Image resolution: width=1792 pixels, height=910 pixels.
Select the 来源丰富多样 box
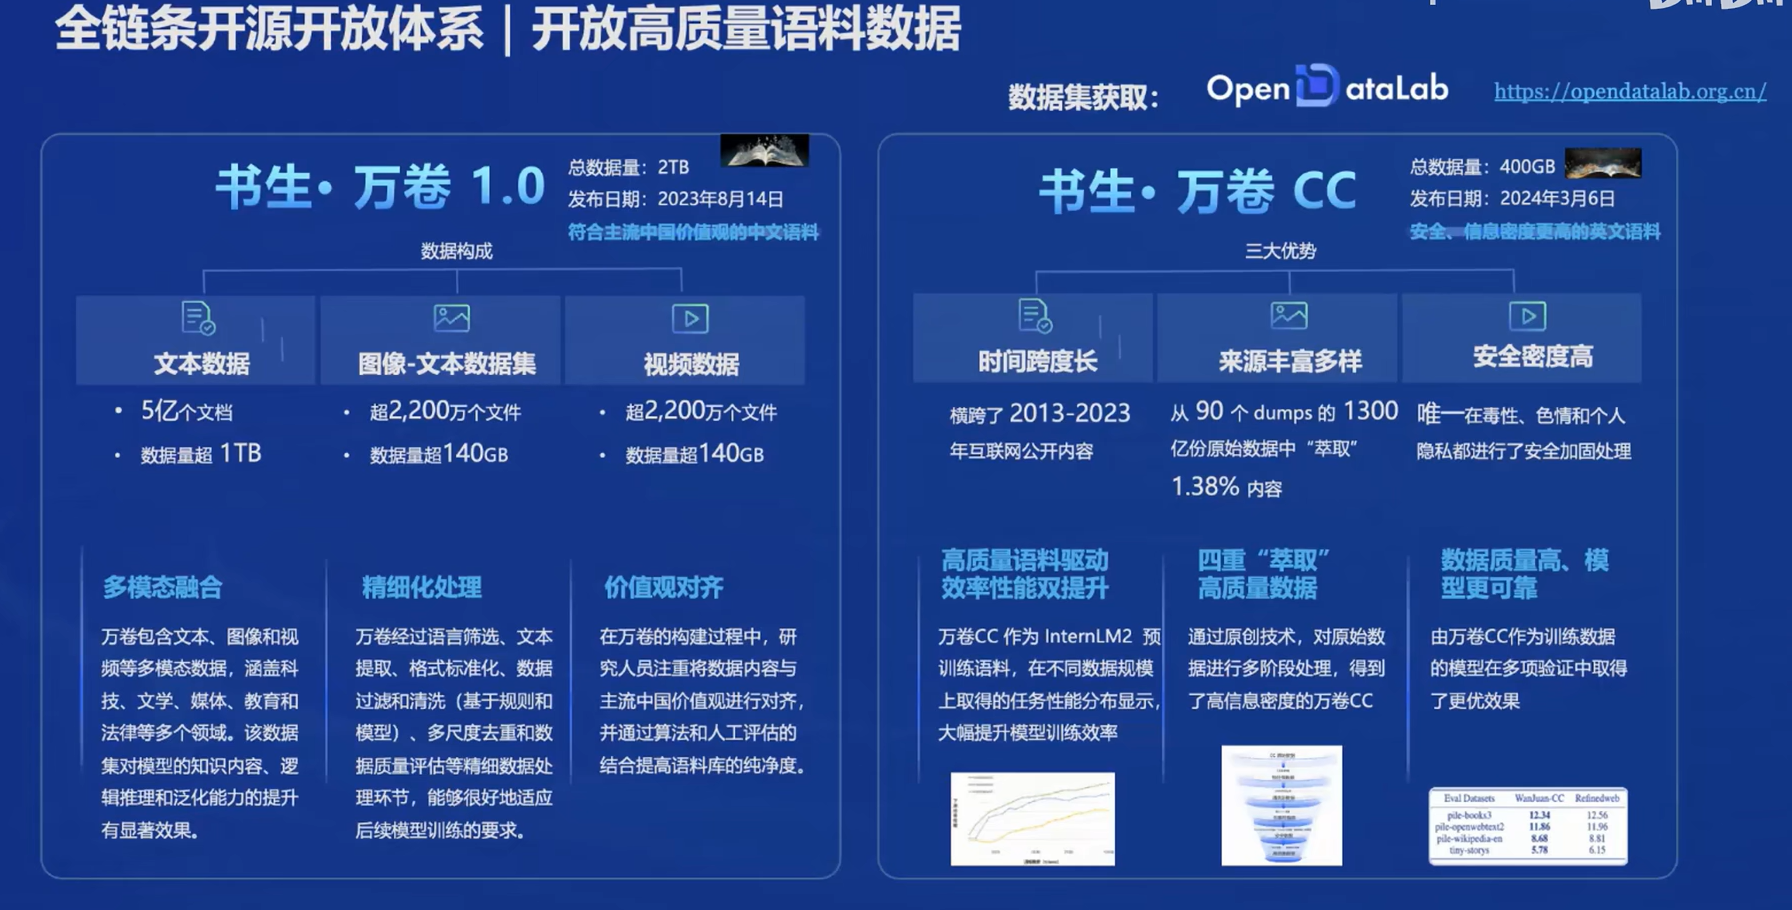pos(1278,338)
